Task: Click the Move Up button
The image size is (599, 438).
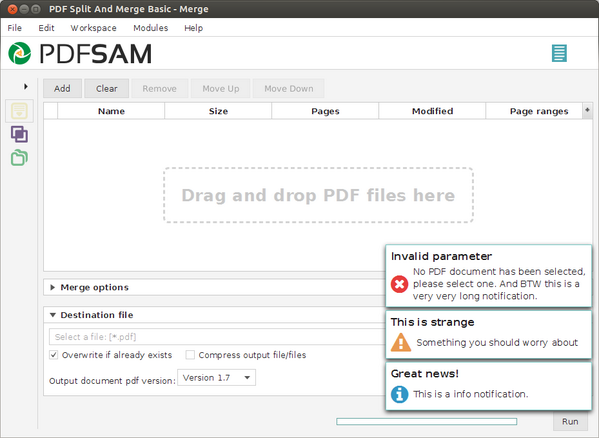Action: (x=221, y=89)
